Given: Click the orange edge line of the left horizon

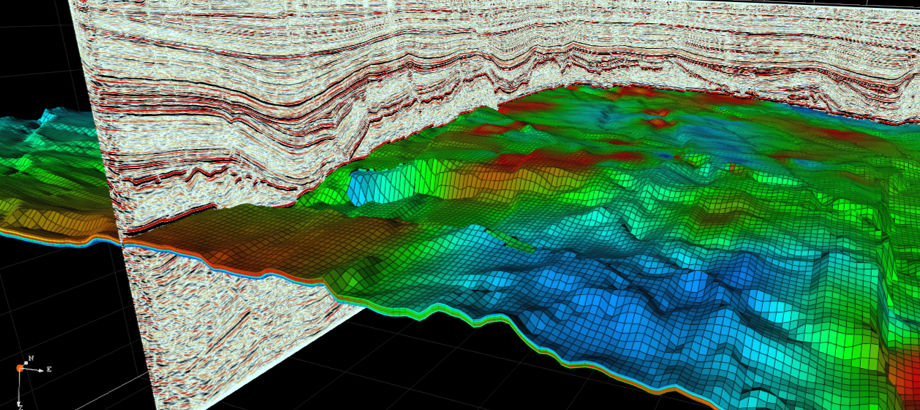Looking at the screenshot, I should (50, 238).
